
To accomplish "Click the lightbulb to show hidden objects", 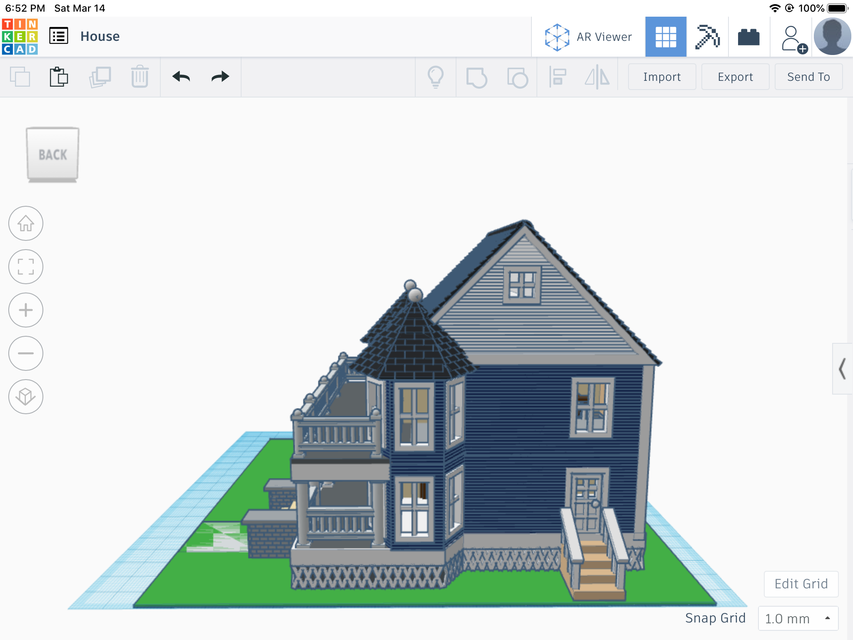I will click(x=435, y=76).
